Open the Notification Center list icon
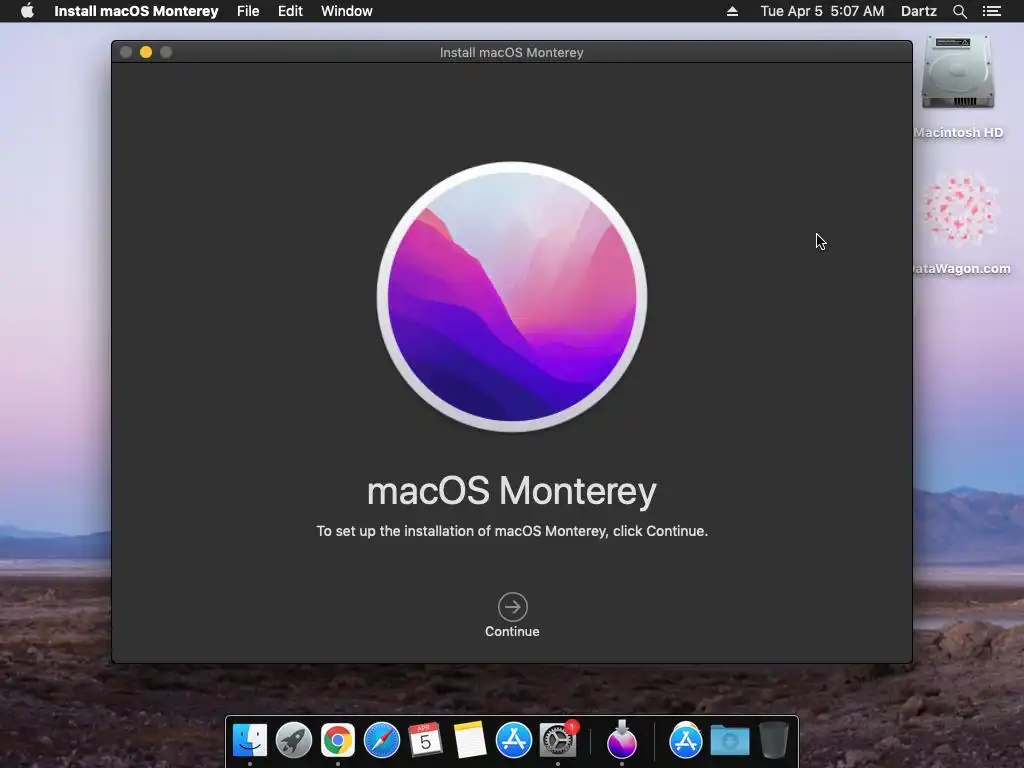The width and height of the screenshot is (1024, 768). coord(991,11)
